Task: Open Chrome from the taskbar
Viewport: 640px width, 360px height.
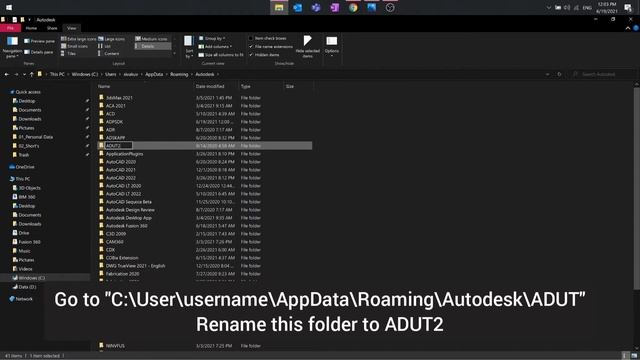Action: click(353, 7)
